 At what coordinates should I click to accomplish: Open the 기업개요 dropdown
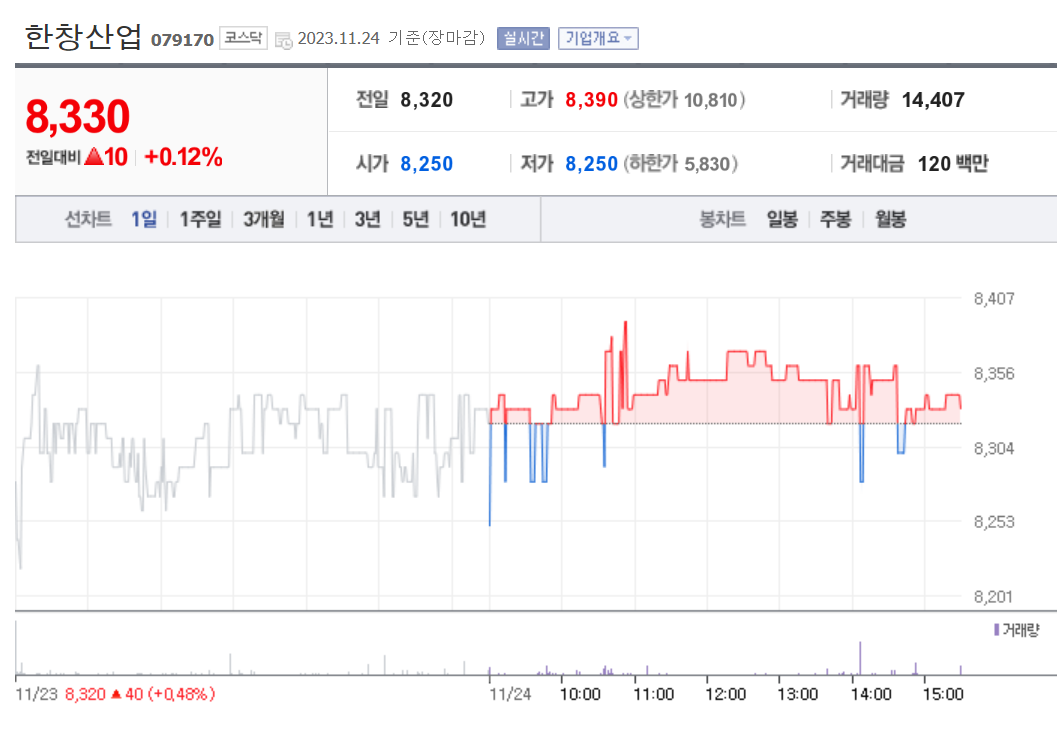pos(598,38)
